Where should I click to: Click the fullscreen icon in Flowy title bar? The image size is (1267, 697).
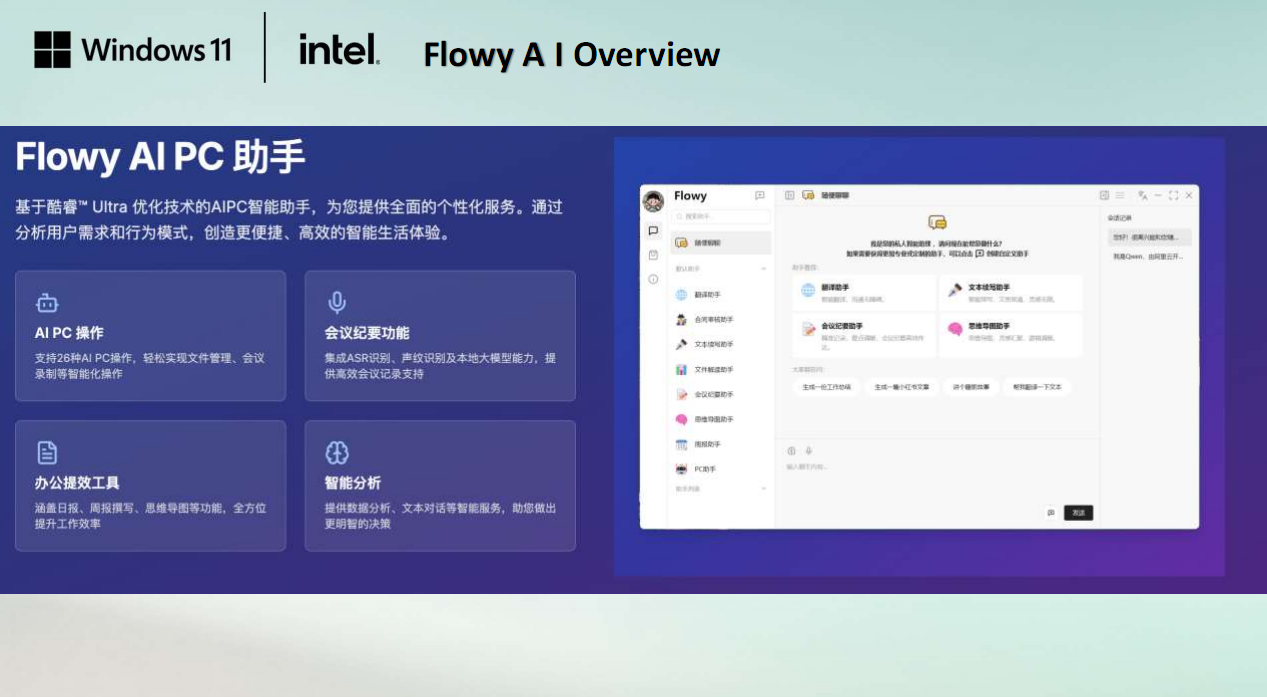tap(1173, 196)
